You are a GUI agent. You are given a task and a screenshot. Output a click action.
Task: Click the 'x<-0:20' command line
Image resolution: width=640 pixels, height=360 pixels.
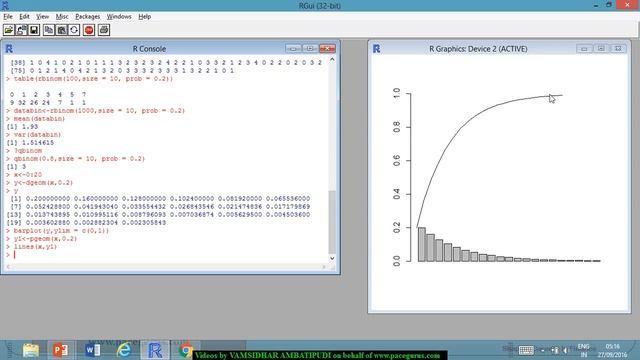pos(27,174)
